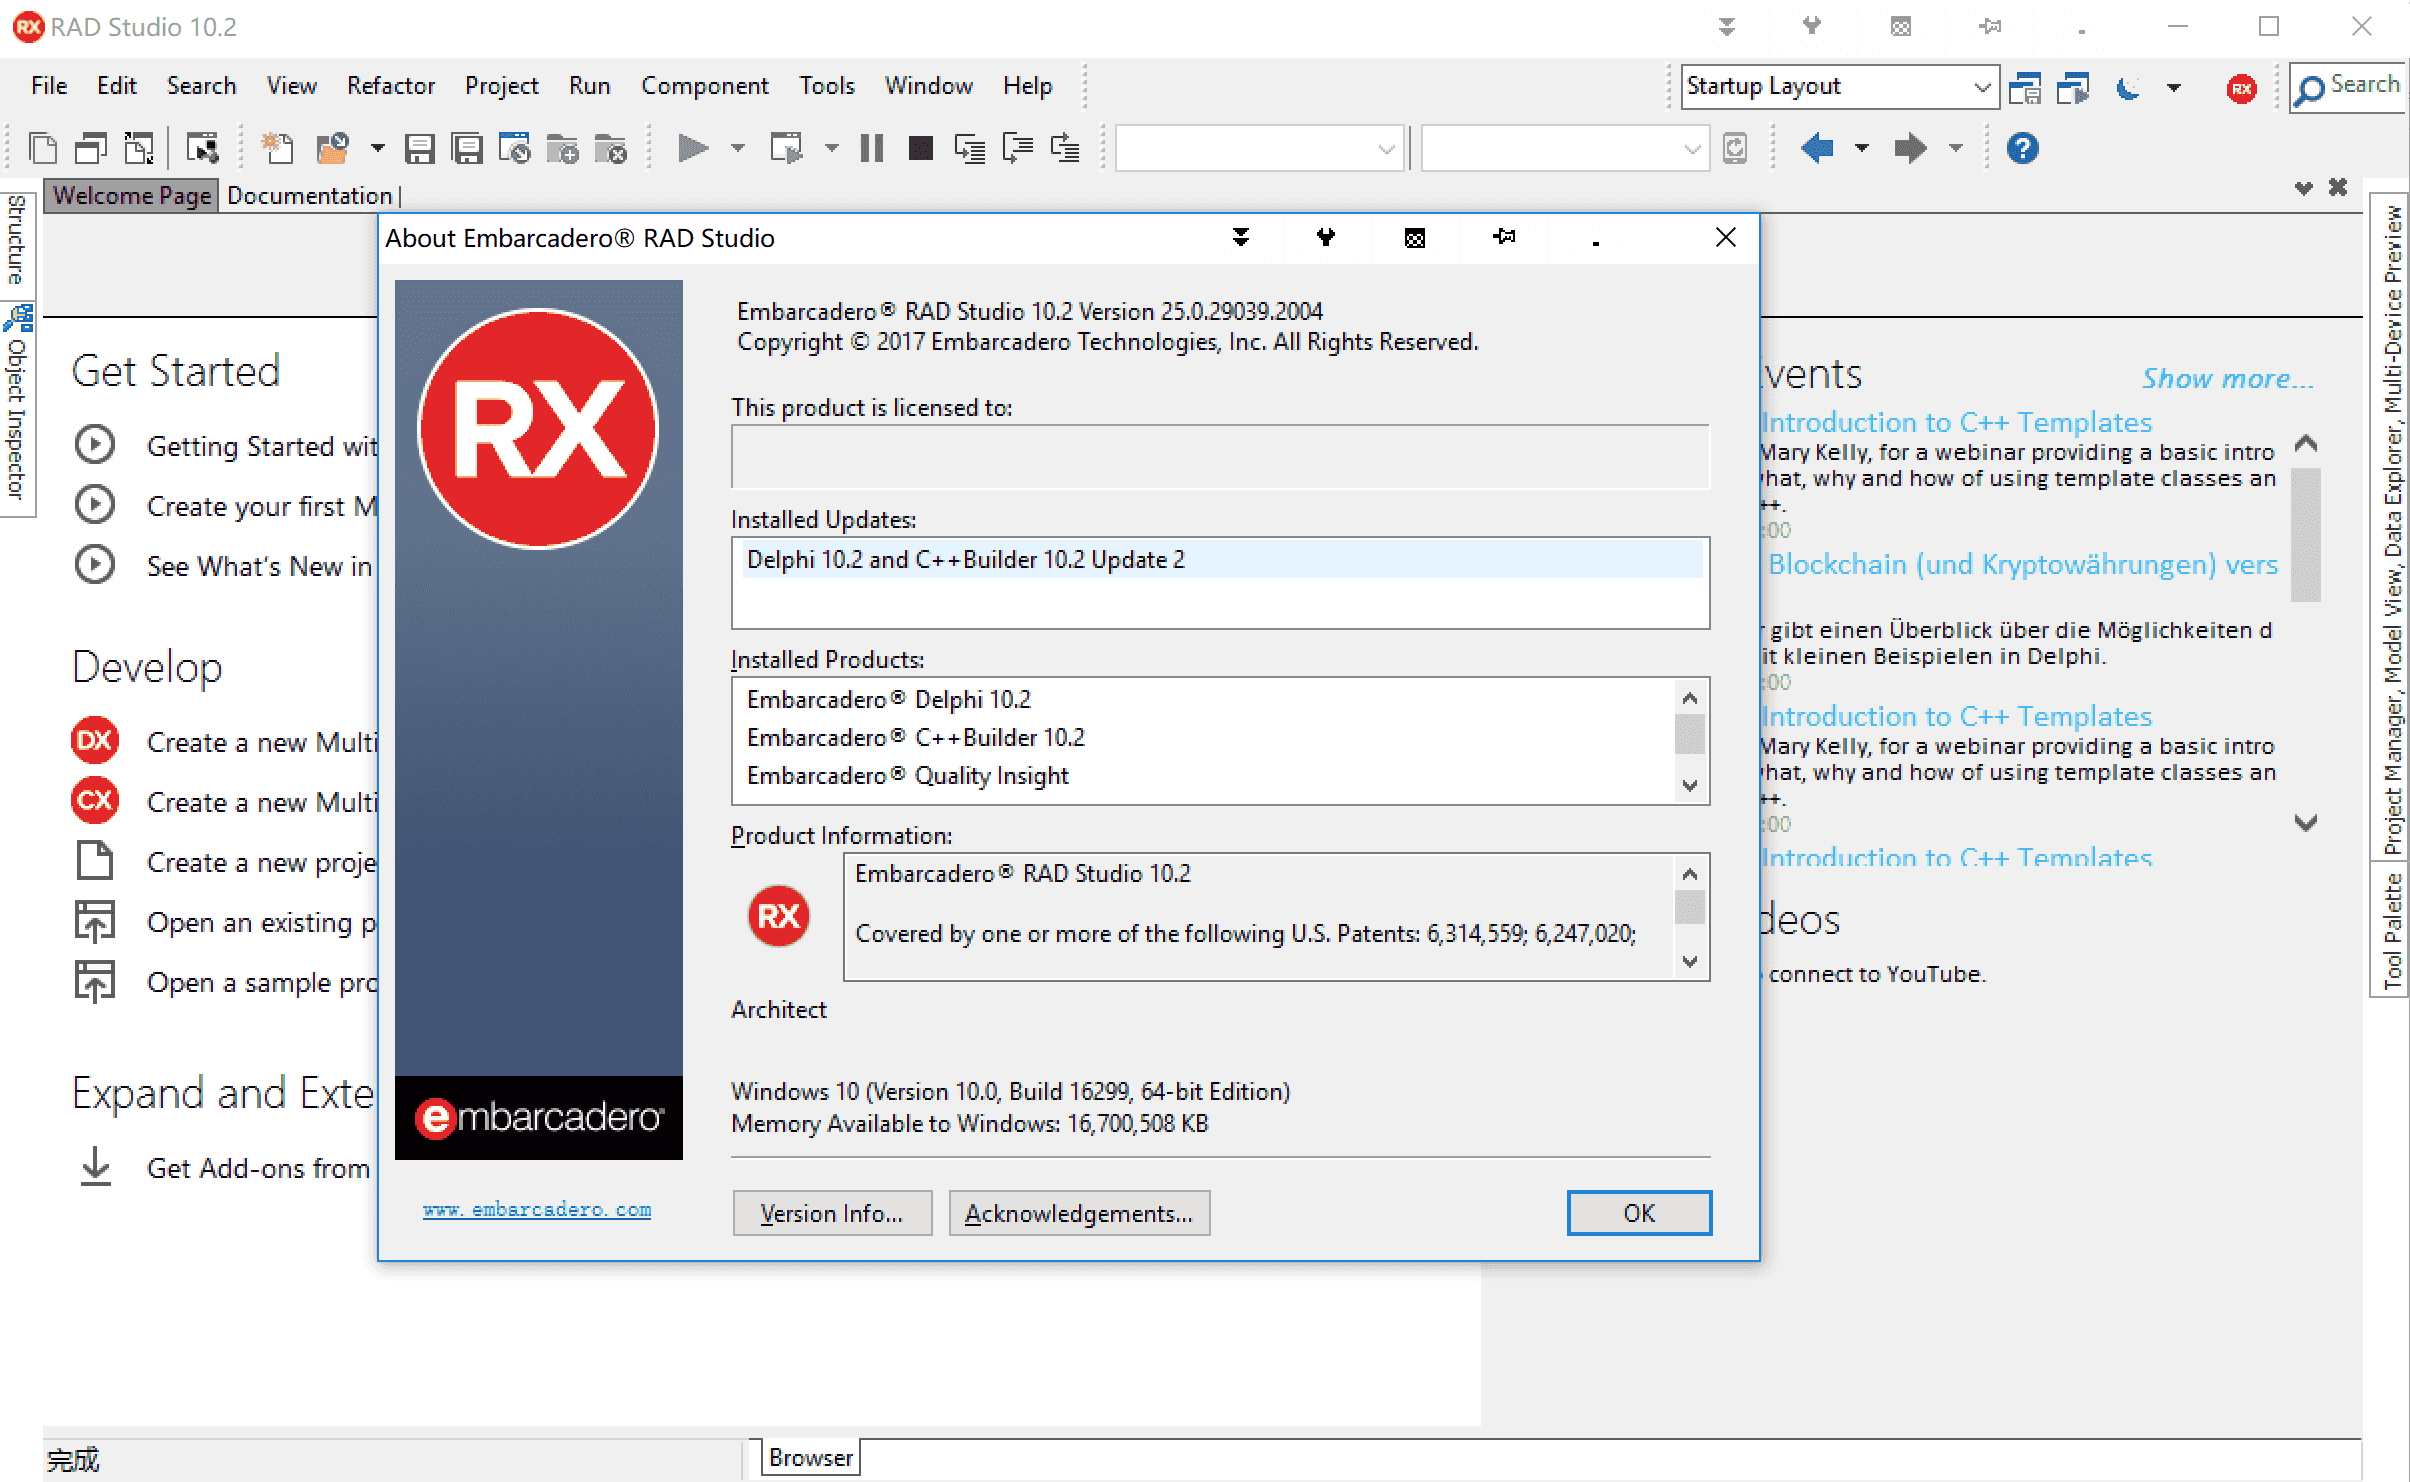Open the second empty toolbar combo box
Image resolution: width=2410 pixels, height=1482 pixels.
click(x=1565, y=148)
